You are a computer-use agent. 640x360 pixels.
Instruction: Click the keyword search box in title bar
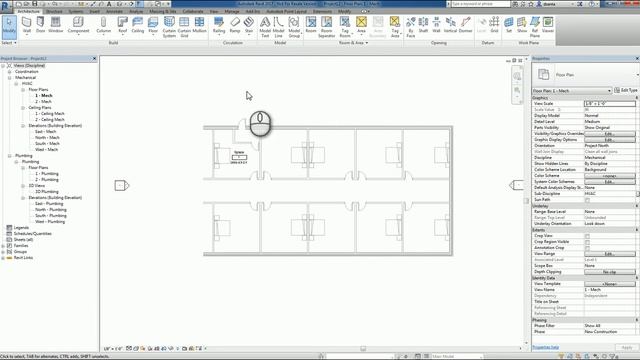pyautogui.click(x=480, y=4)
